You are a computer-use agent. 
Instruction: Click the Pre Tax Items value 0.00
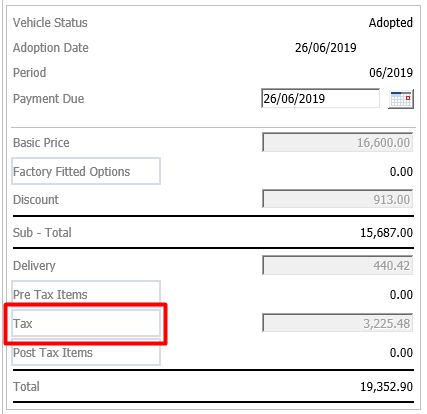[x=401, y=294]
